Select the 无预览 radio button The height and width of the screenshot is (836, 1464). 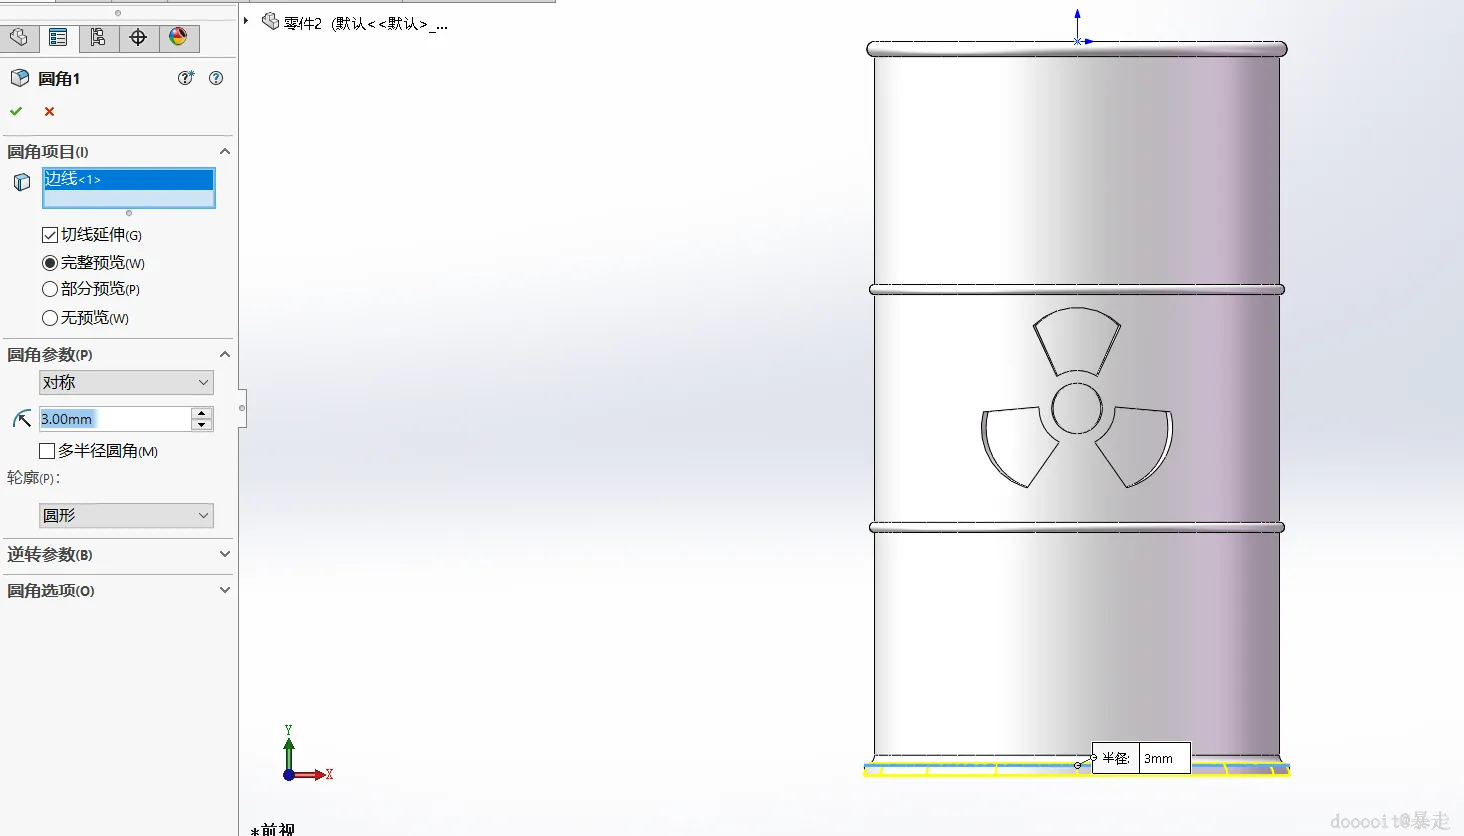(x=50, y=318)
